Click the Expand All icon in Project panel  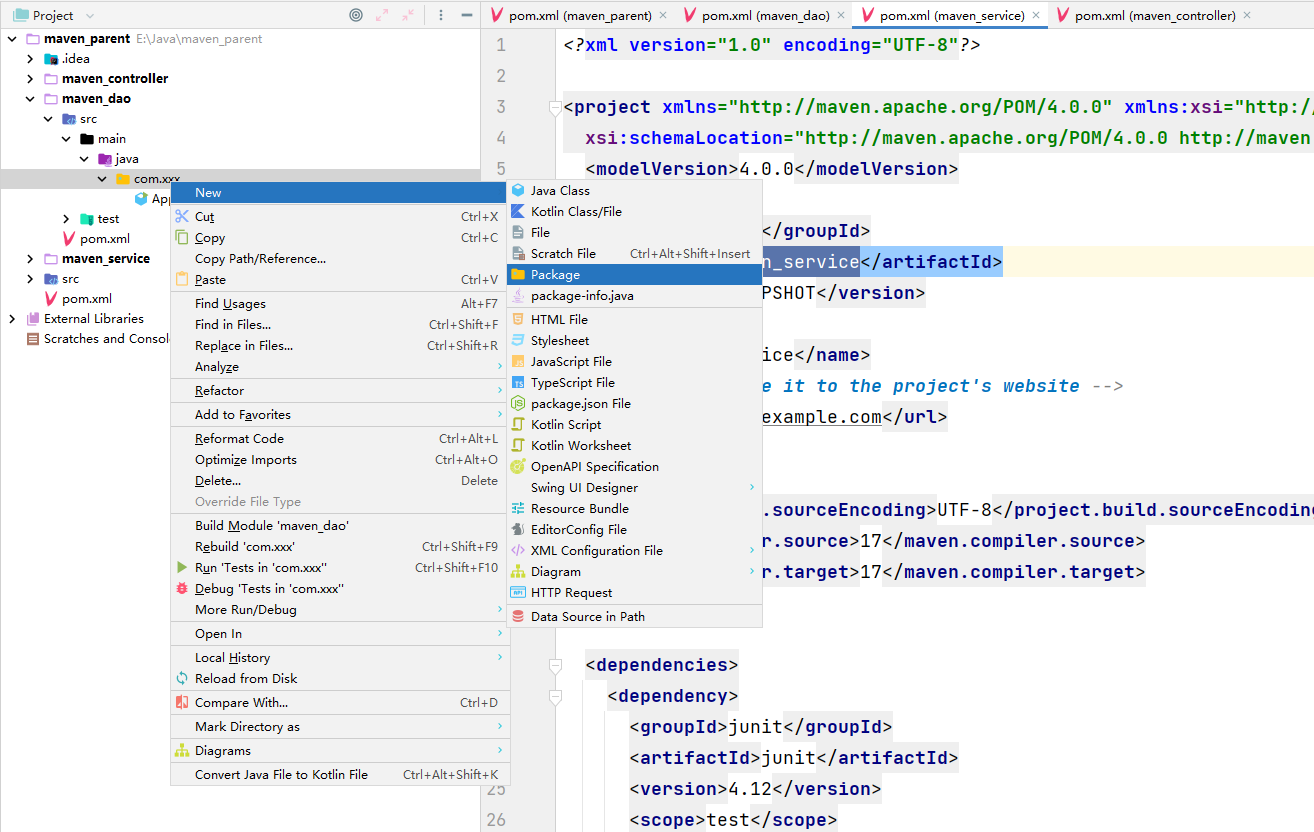click(x=382, y=15)
